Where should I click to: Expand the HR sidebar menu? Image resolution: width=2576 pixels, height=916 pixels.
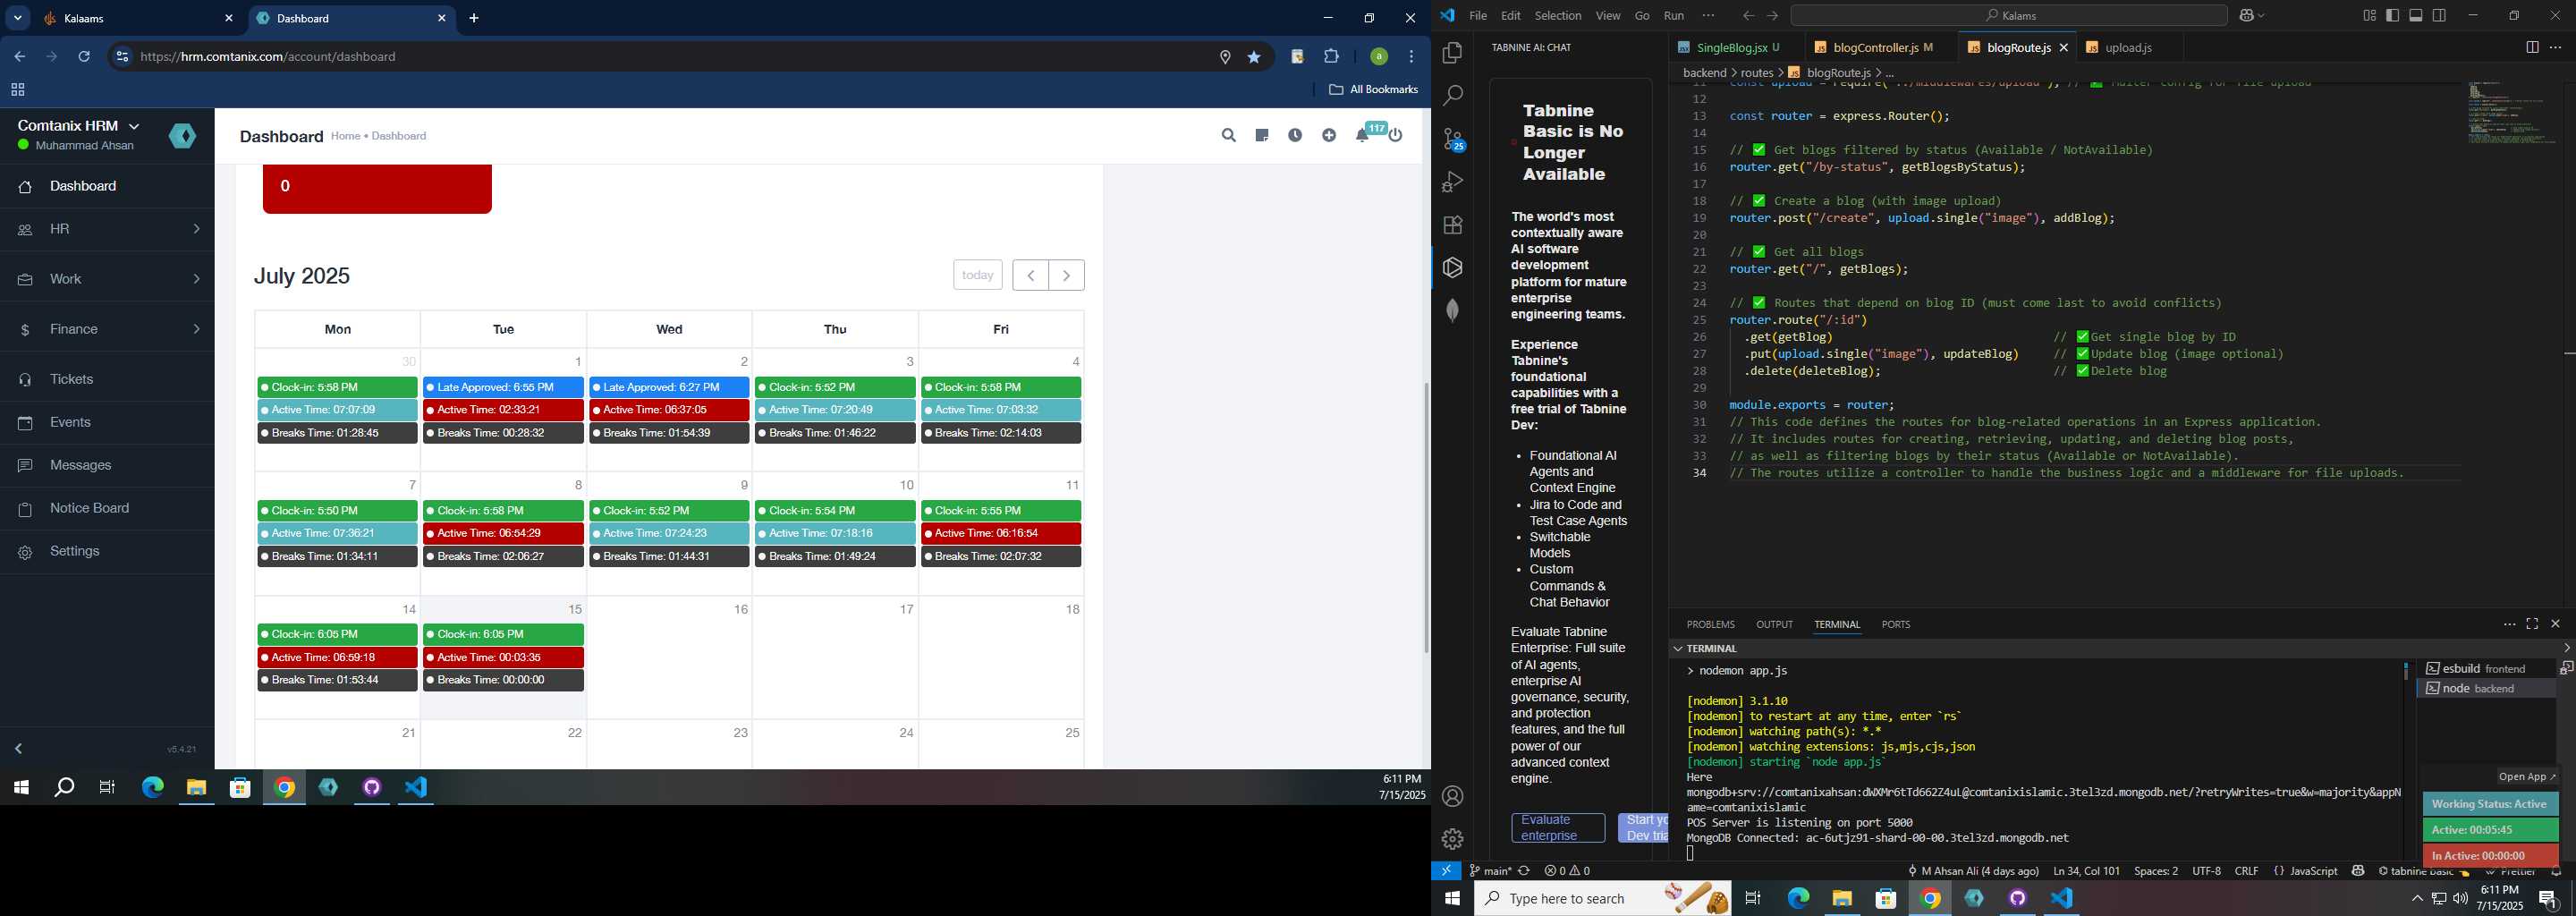[x=107, y=229]
